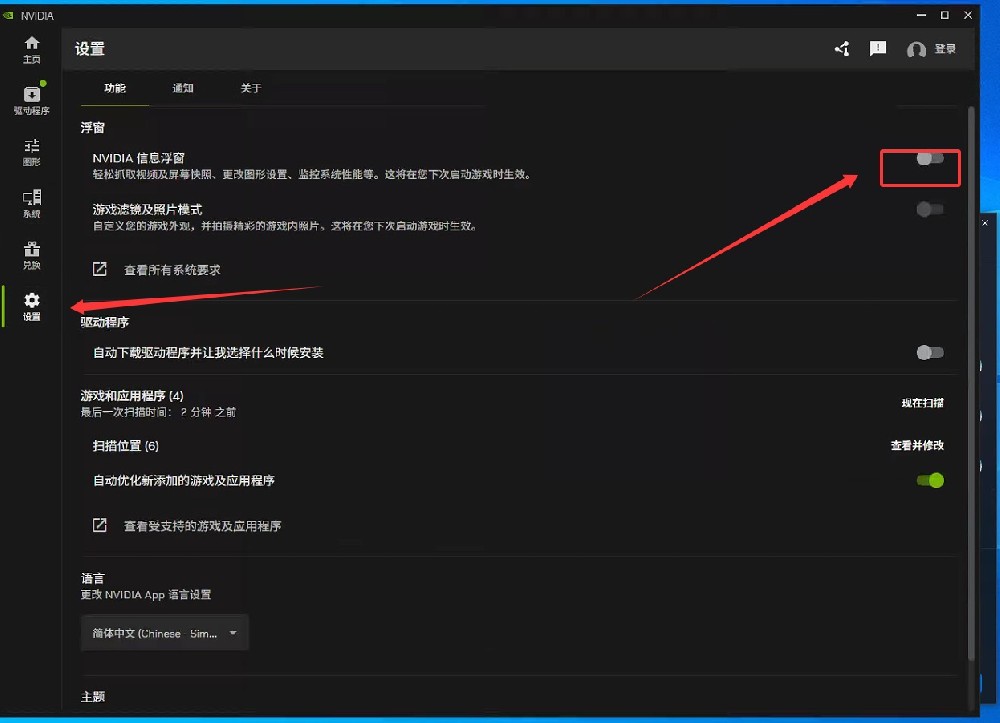Close the NVIDIA app window
1000x723 pixels.
[x=967, y=15]
